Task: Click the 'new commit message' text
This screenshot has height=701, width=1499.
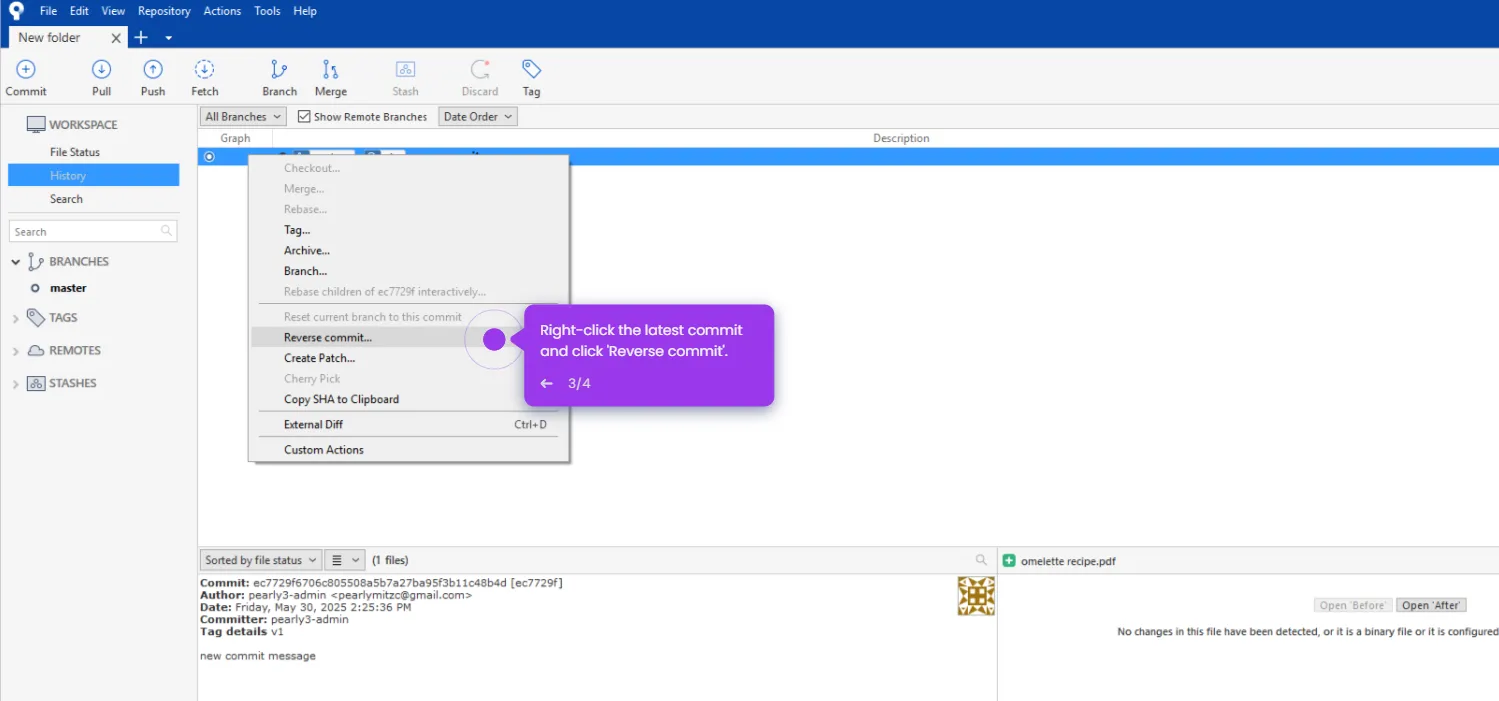Action: pyautogui.click(x=258, y=656)
